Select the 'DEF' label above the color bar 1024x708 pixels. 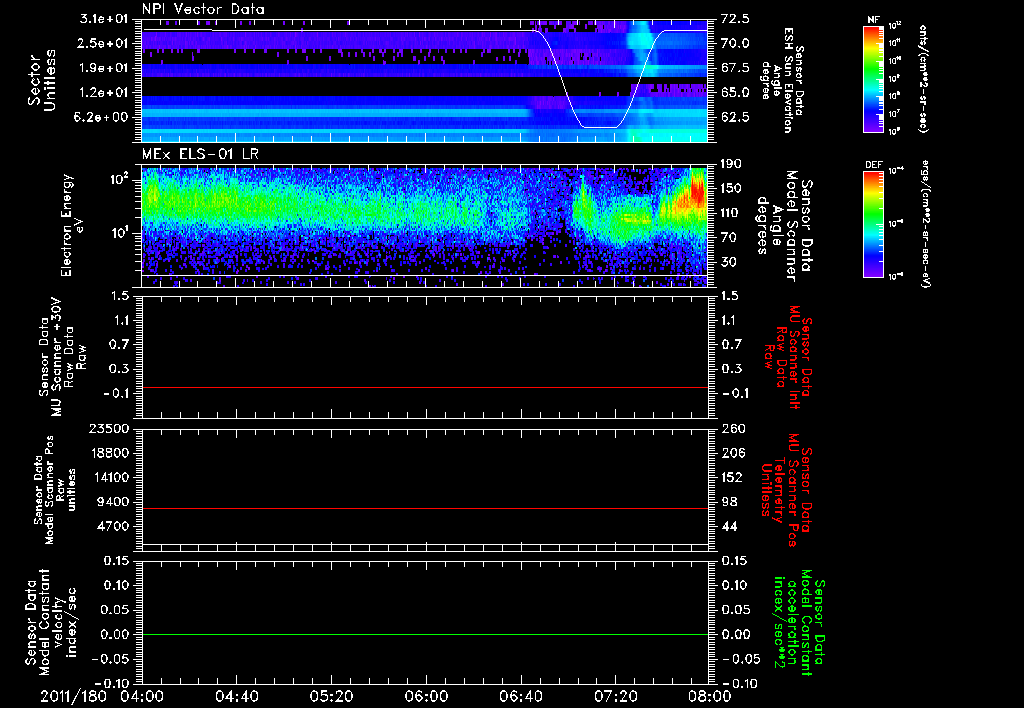[x=873, y=165]
